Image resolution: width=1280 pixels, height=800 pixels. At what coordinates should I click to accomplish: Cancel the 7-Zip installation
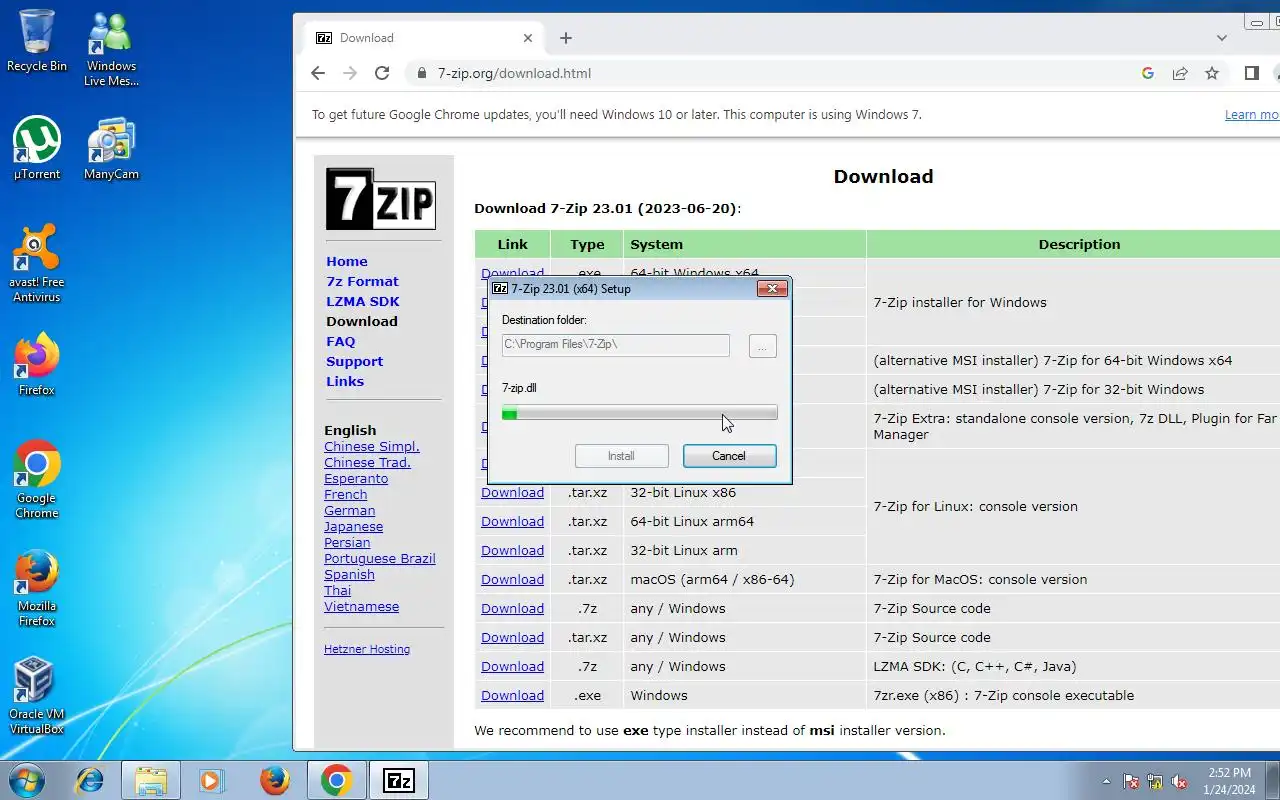click(729, 456)
